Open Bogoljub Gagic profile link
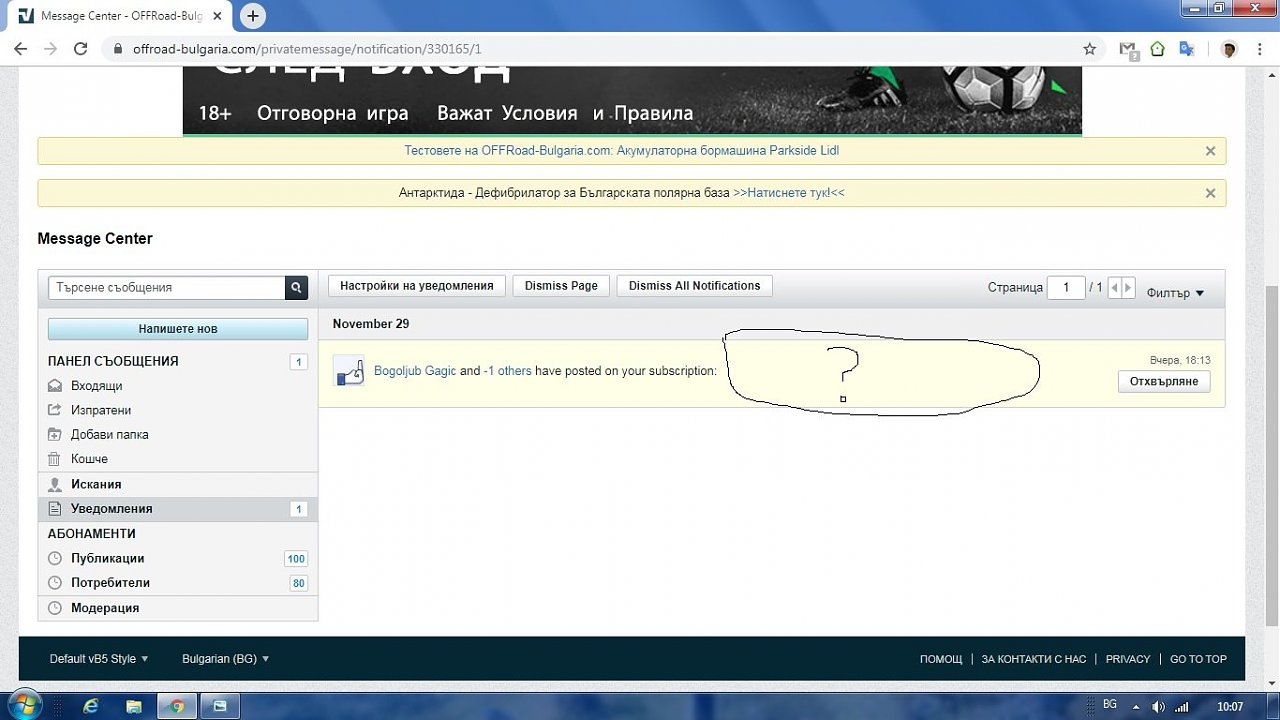The height and width of the screenshot is (720, 1280). pyautogui.click(x=415, y=371)
